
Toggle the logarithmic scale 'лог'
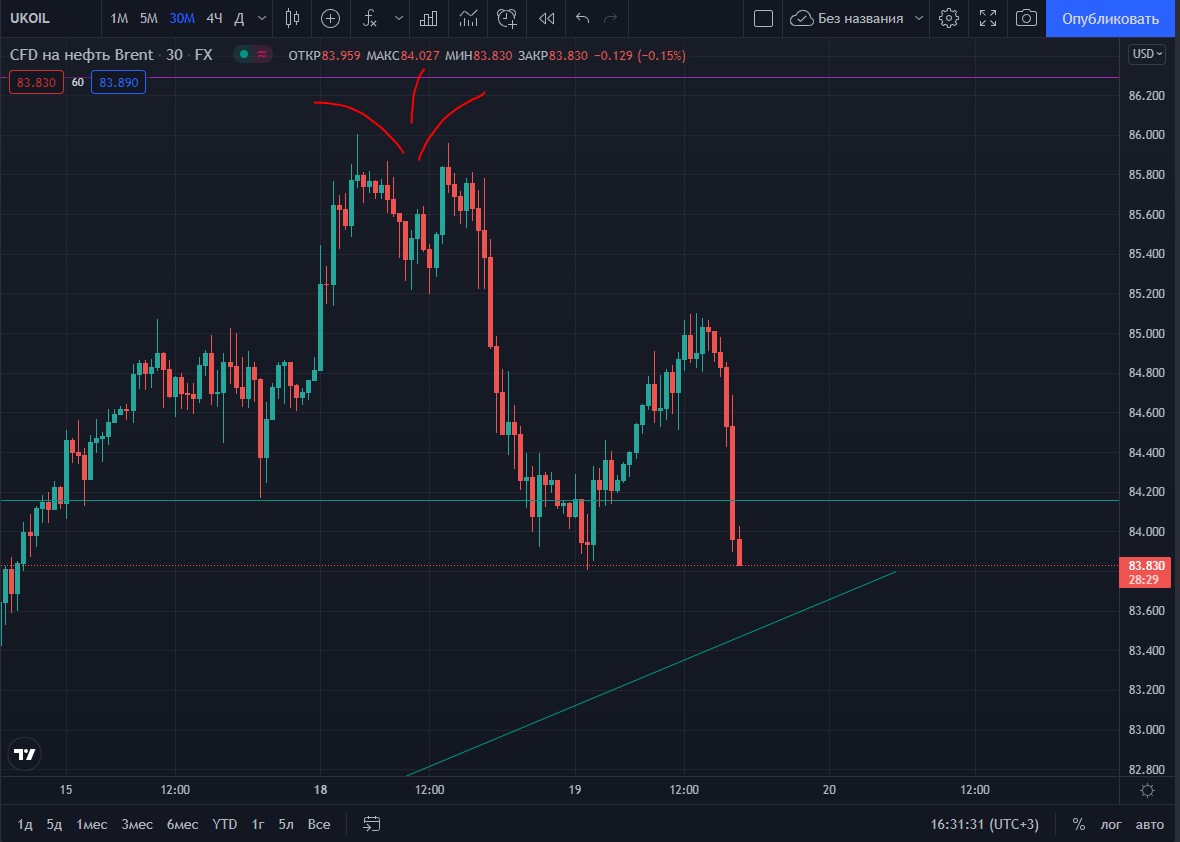point(1111,824)
